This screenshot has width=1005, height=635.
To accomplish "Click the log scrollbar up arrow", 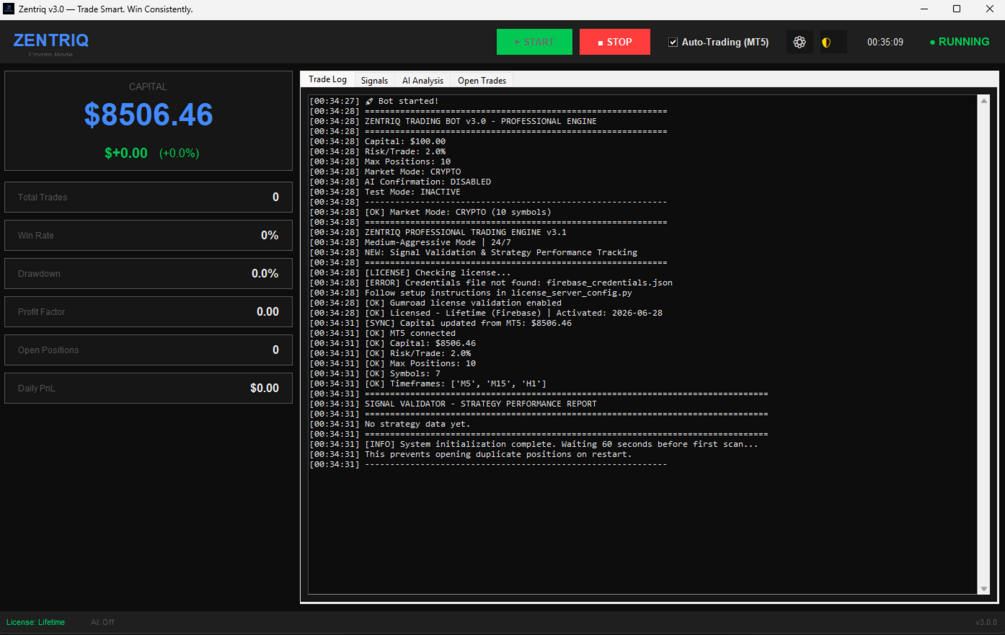I will [984, 101].
